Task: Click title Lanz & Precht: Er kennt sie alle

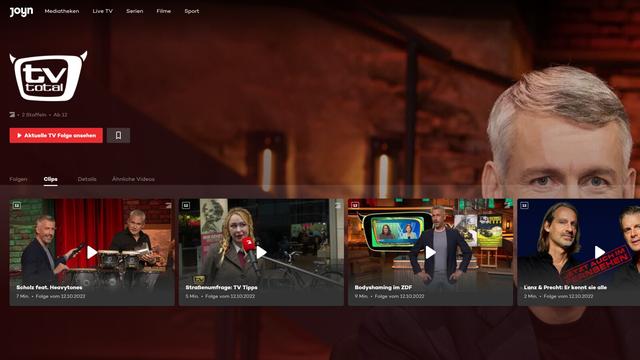Action: (565, 287)
